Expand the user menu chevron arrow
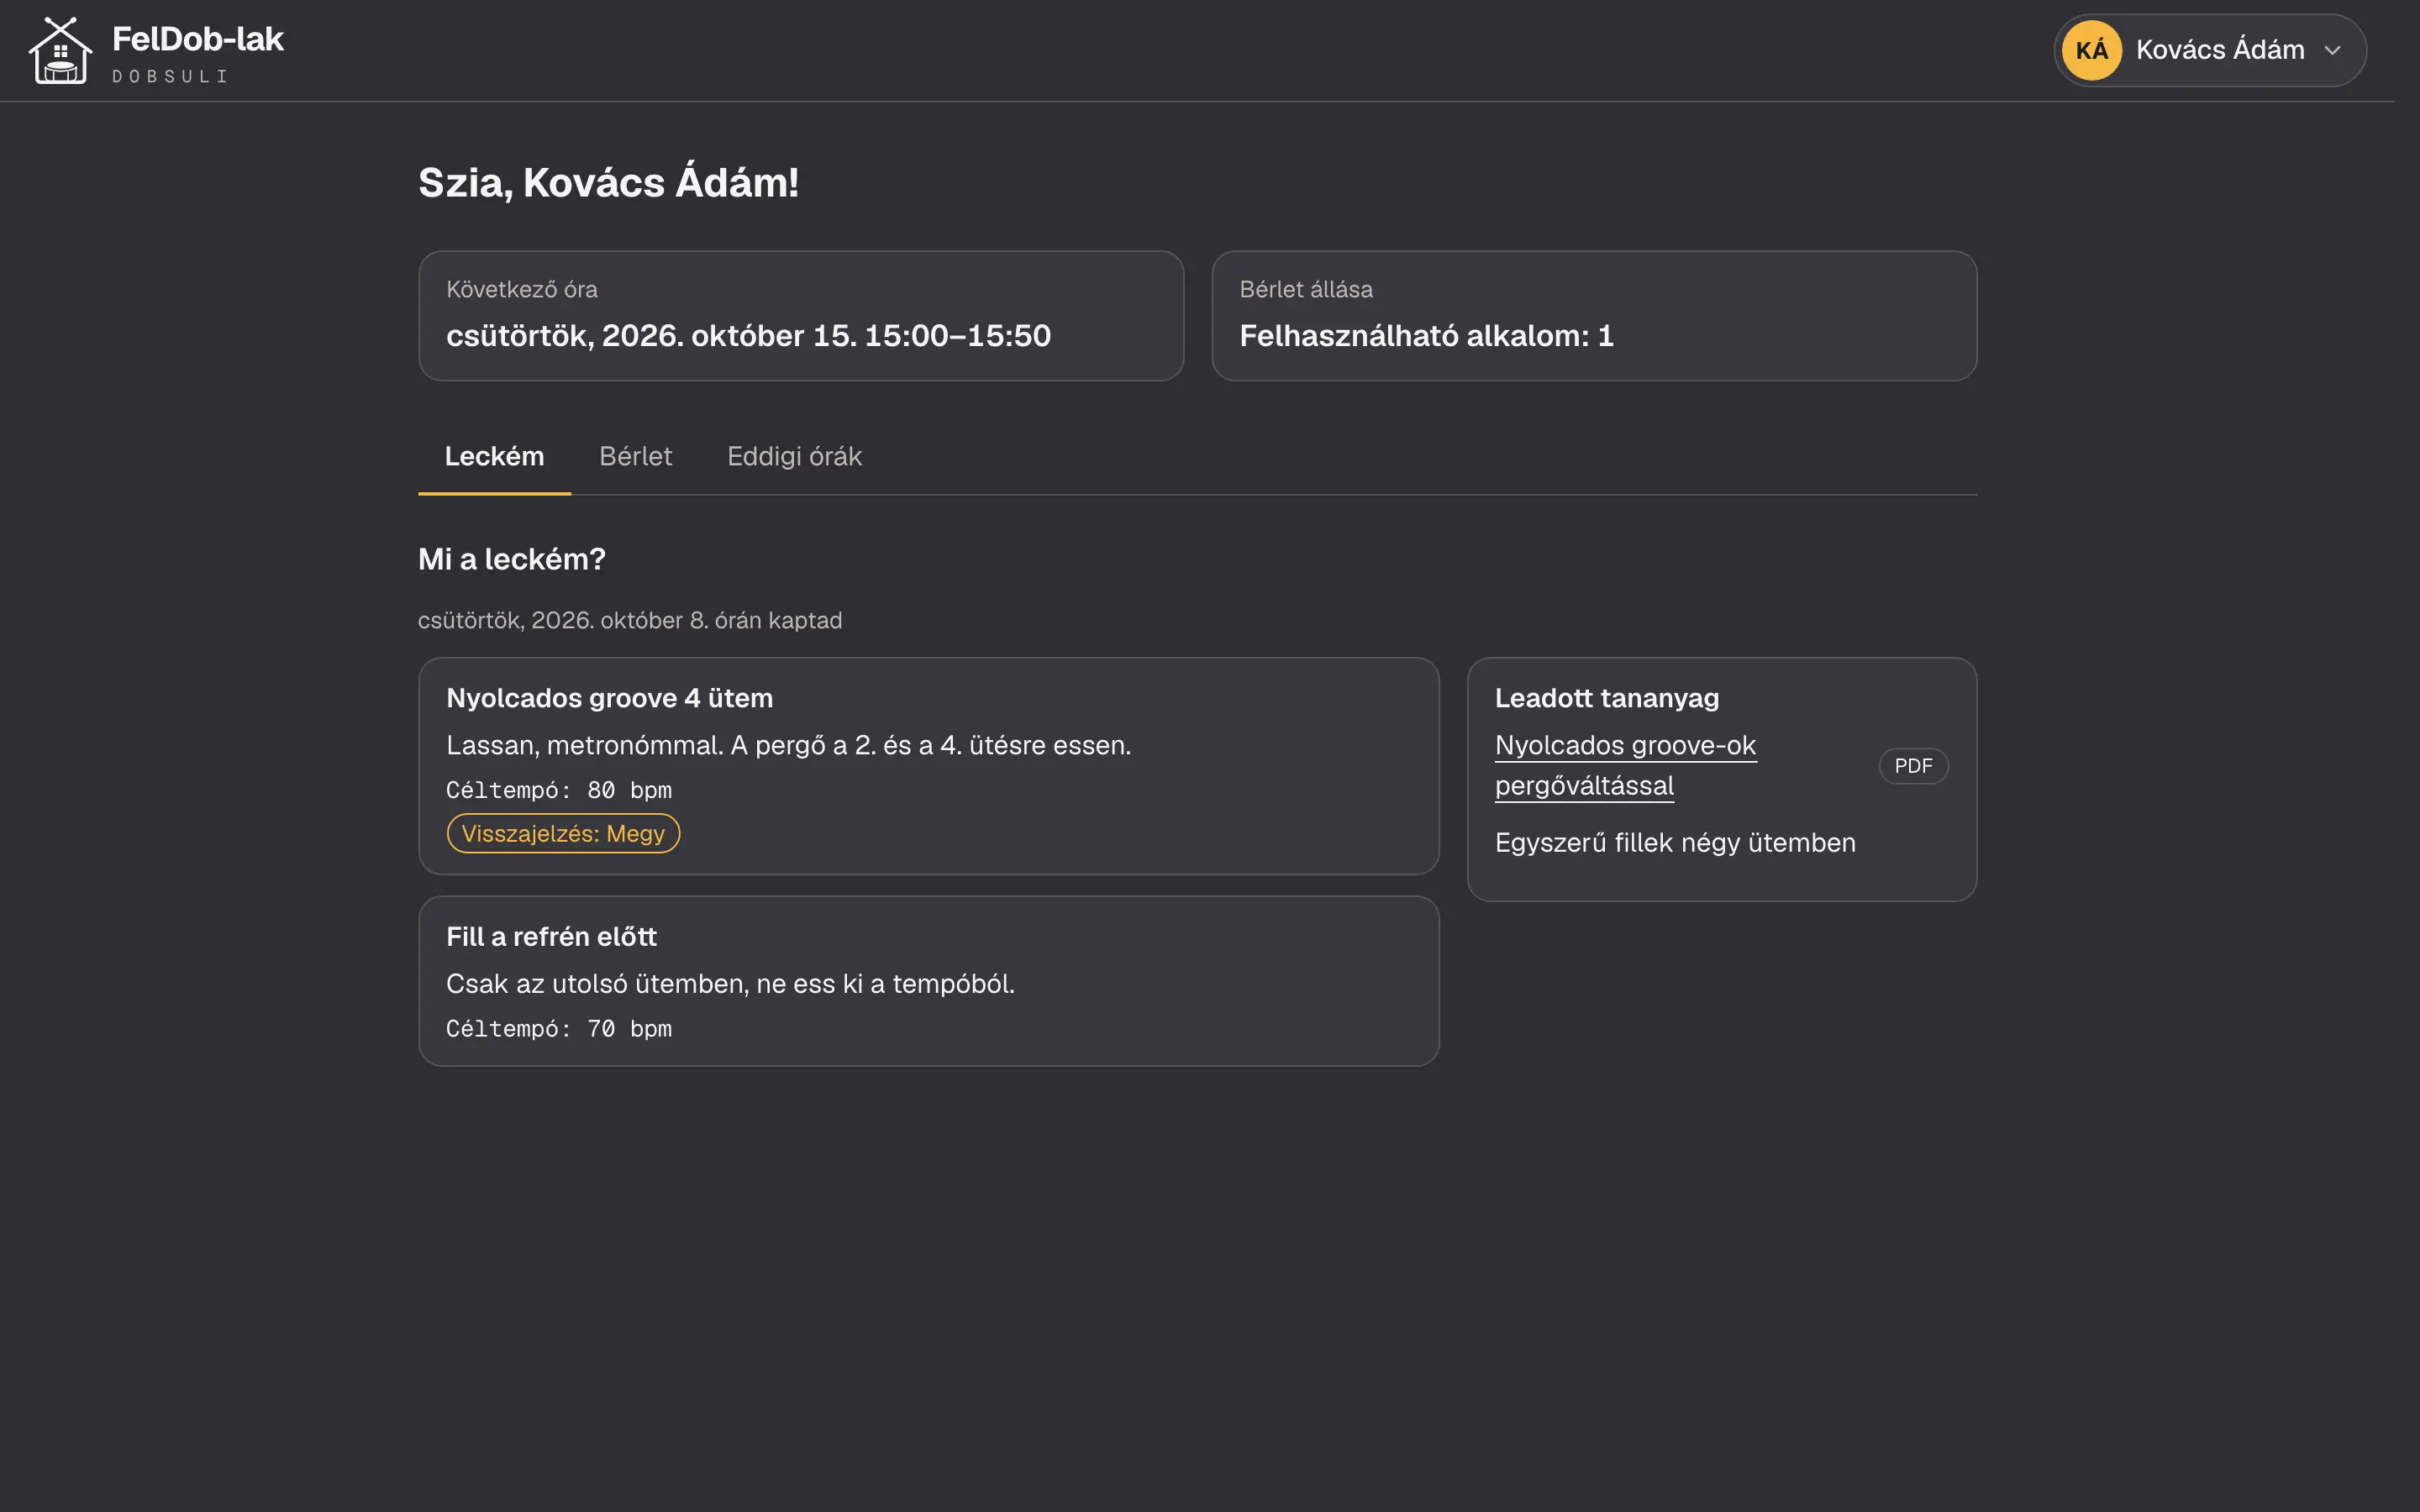2420x1512 pixels. coord(2332,50)
